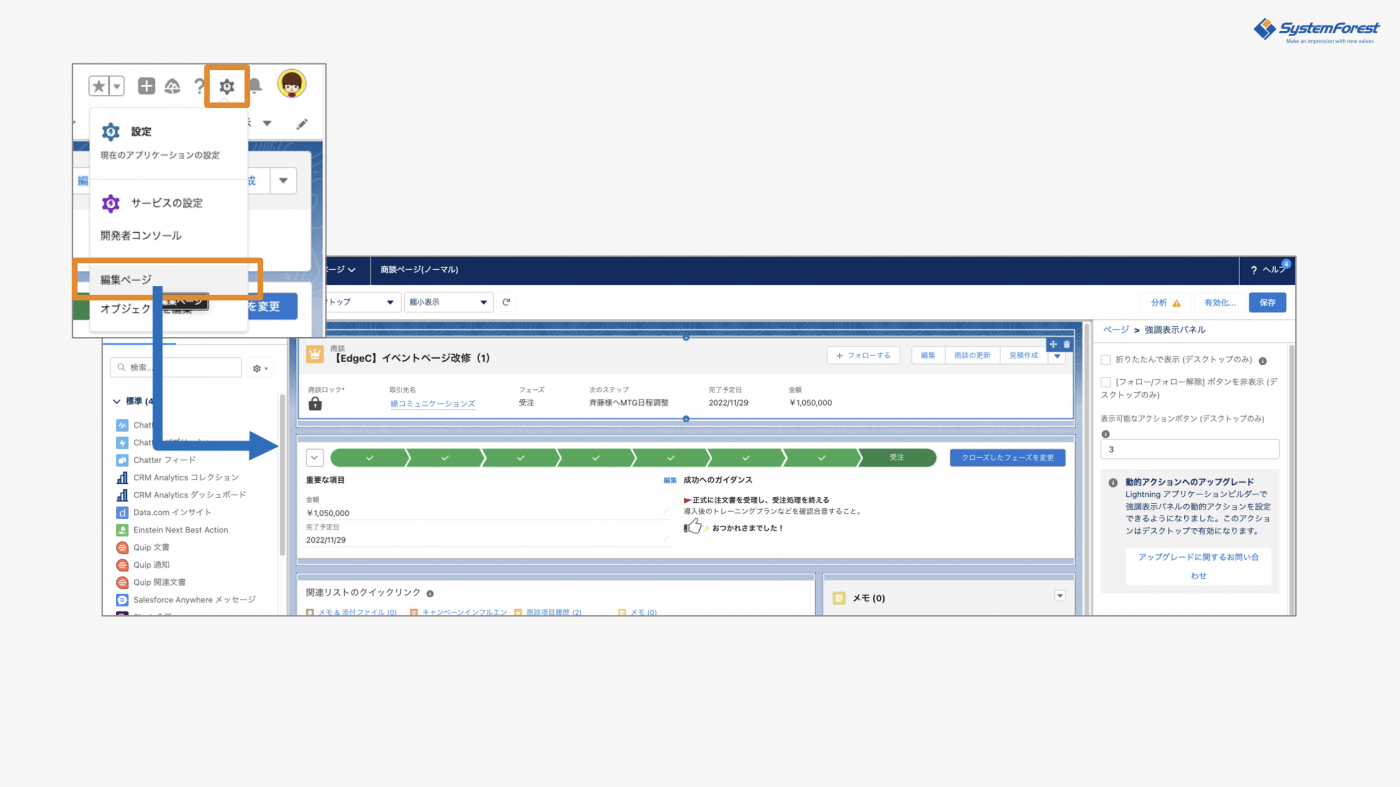Click the 編集 button in highlights panel
This screenshot has width=1400, height=787.
[928, 355]
